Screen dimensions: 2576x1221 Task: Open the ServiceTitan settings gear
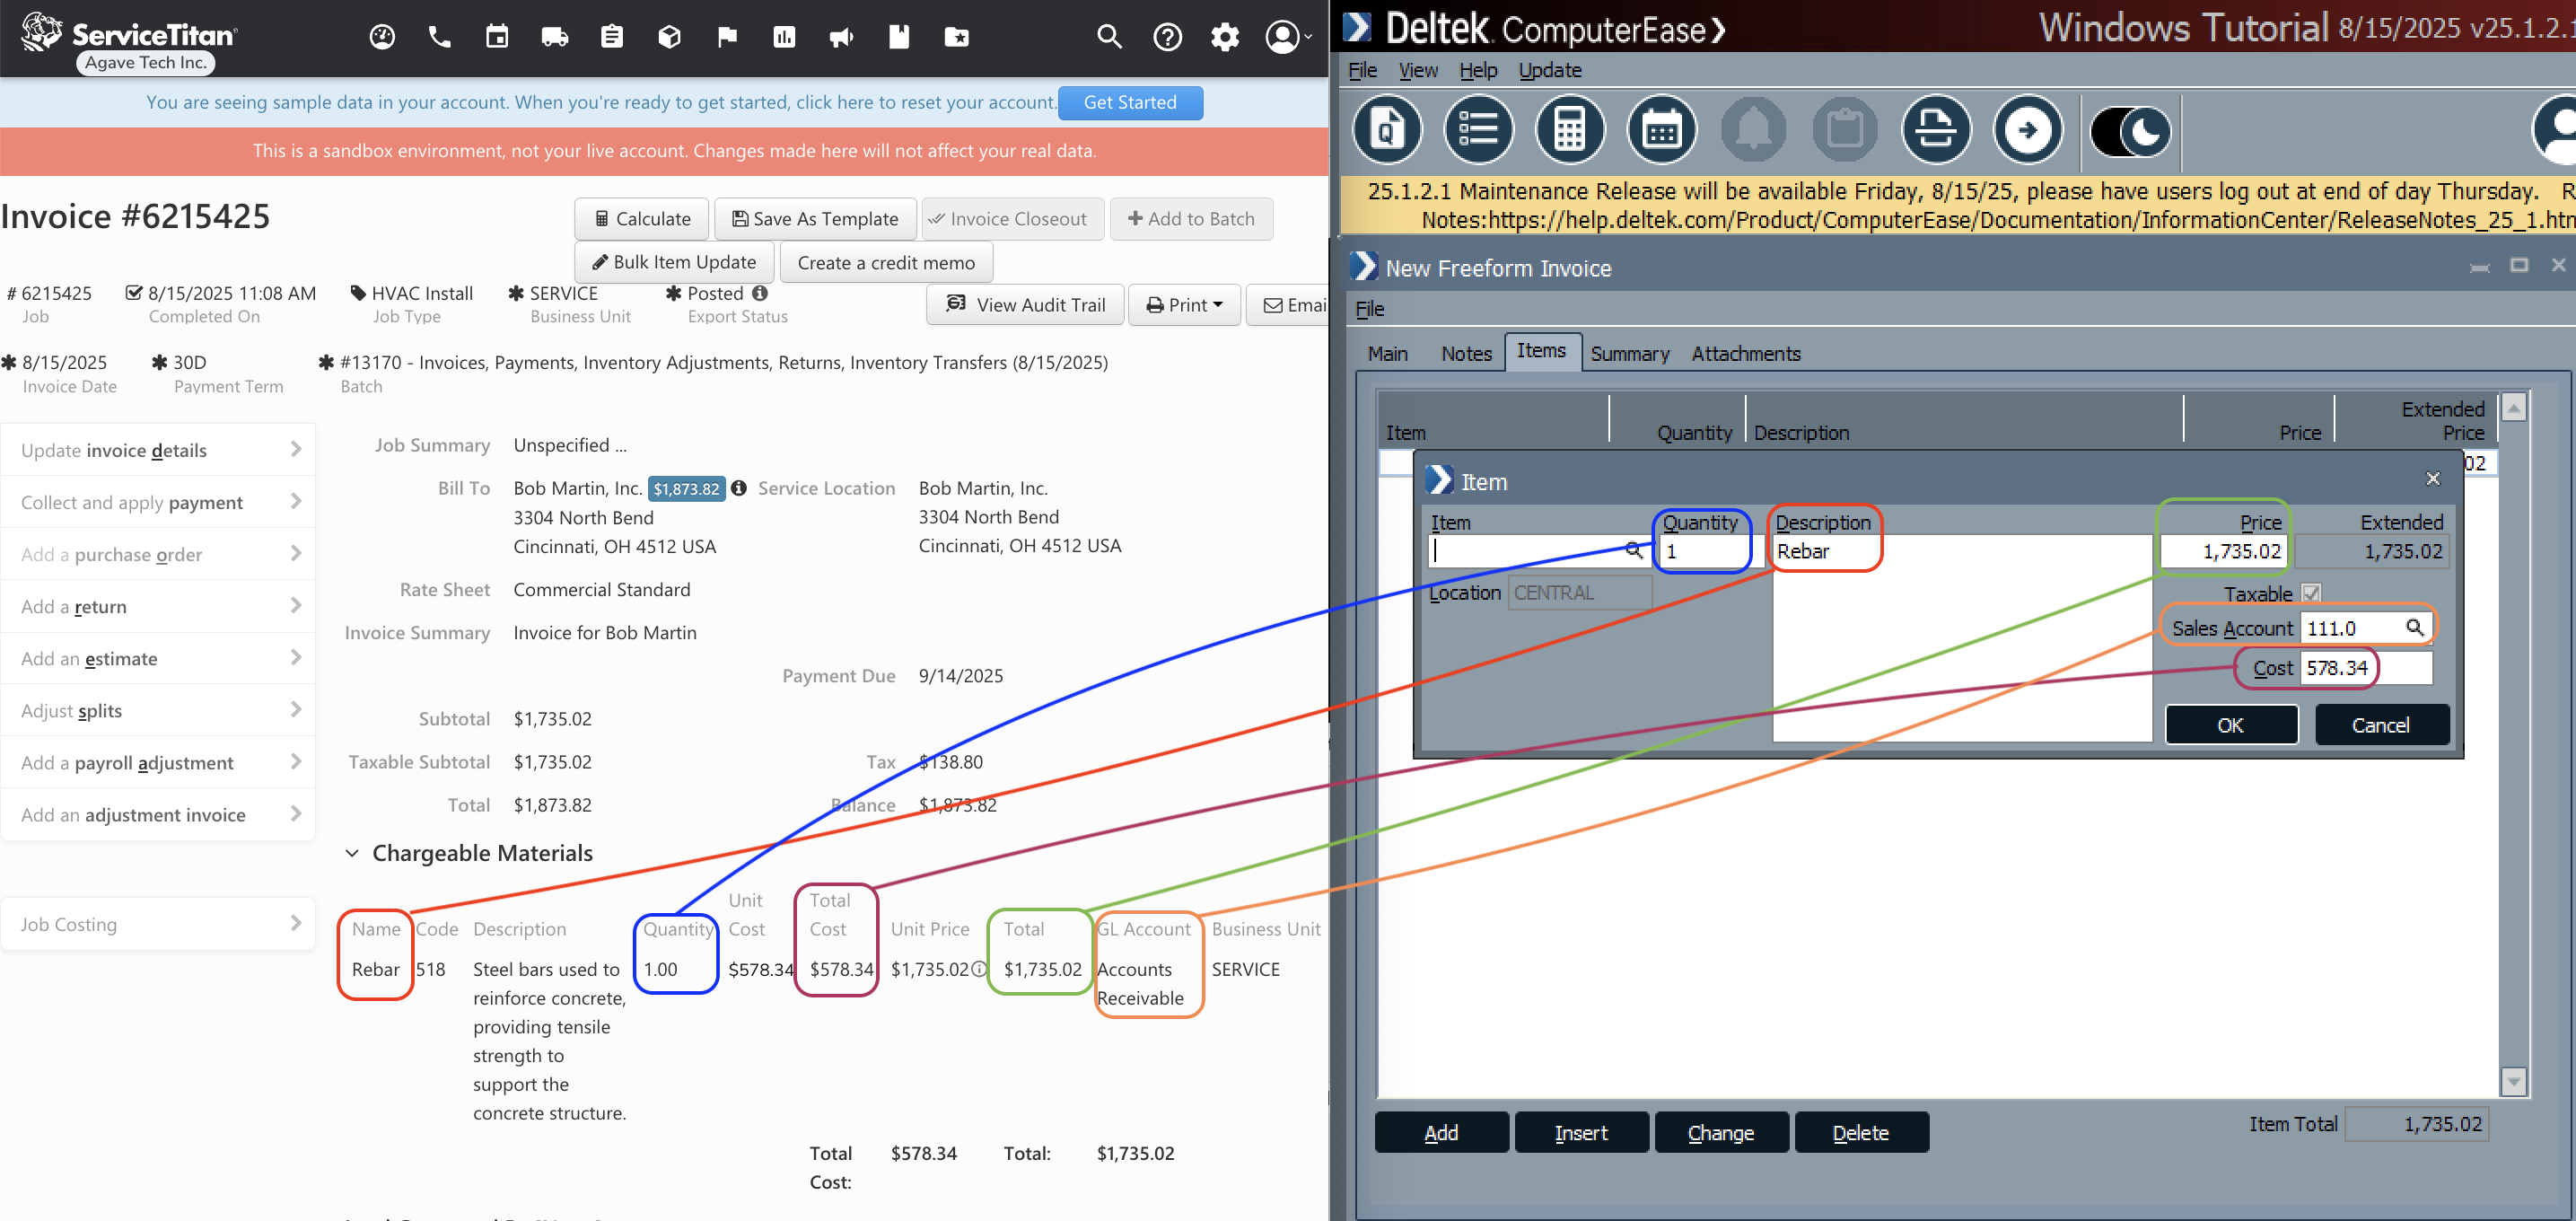click(1225, 37)
